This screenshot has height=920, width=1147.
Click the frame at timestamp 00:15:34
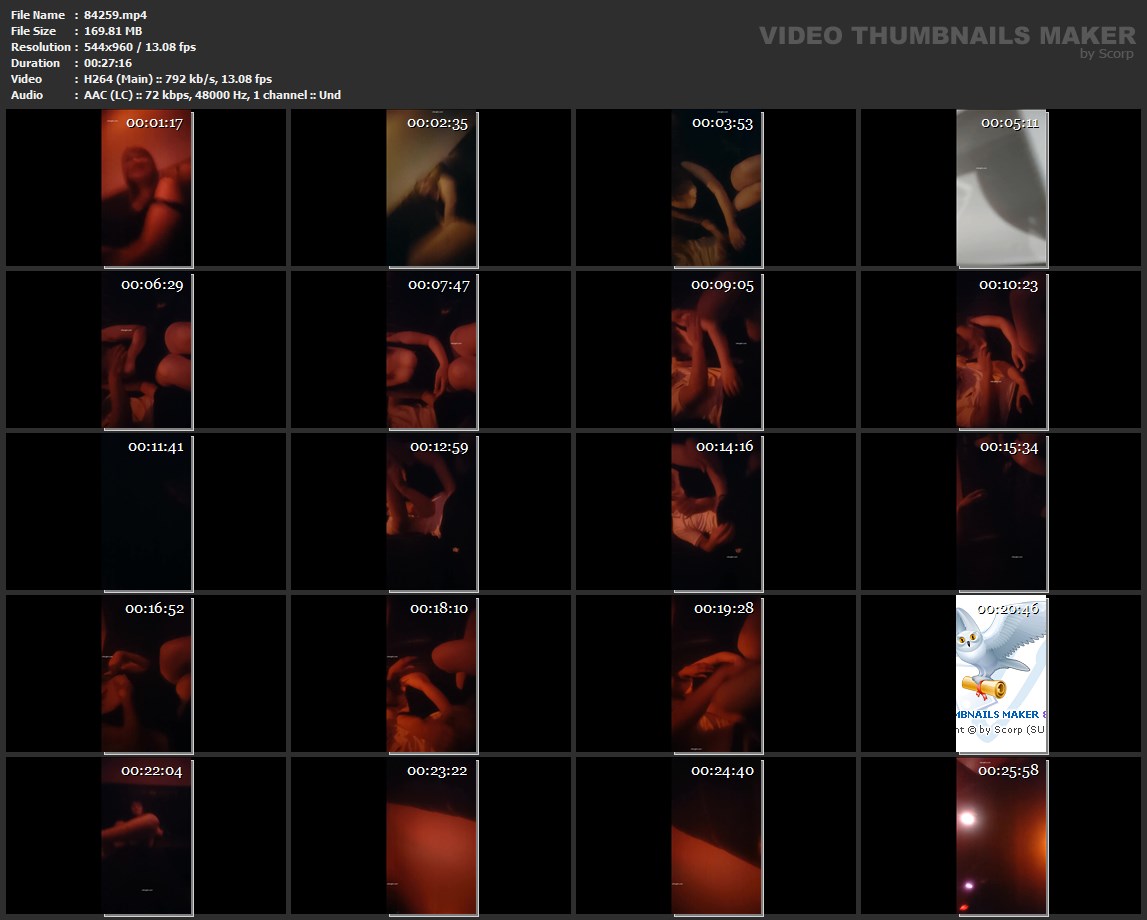click(x=1001, y=512)
